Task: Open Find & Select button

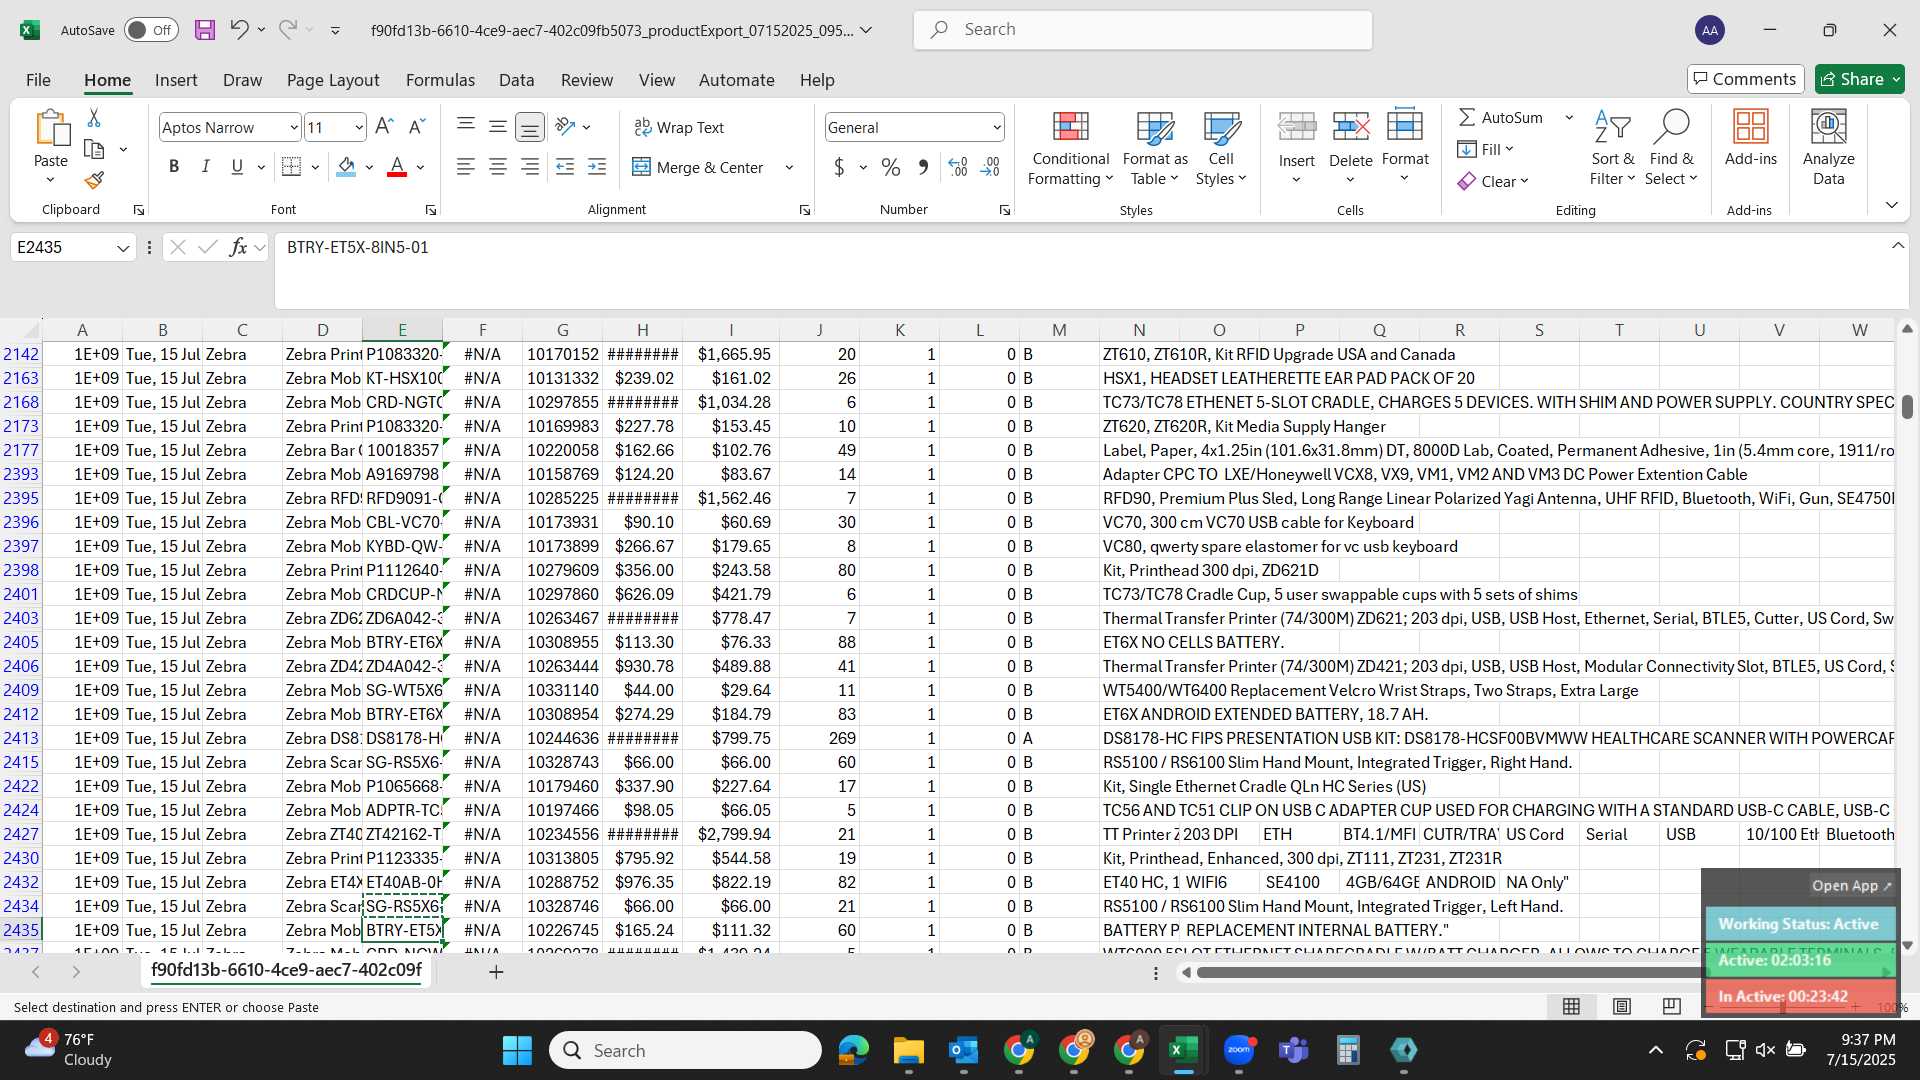Action: click(x=1672, y=148)
